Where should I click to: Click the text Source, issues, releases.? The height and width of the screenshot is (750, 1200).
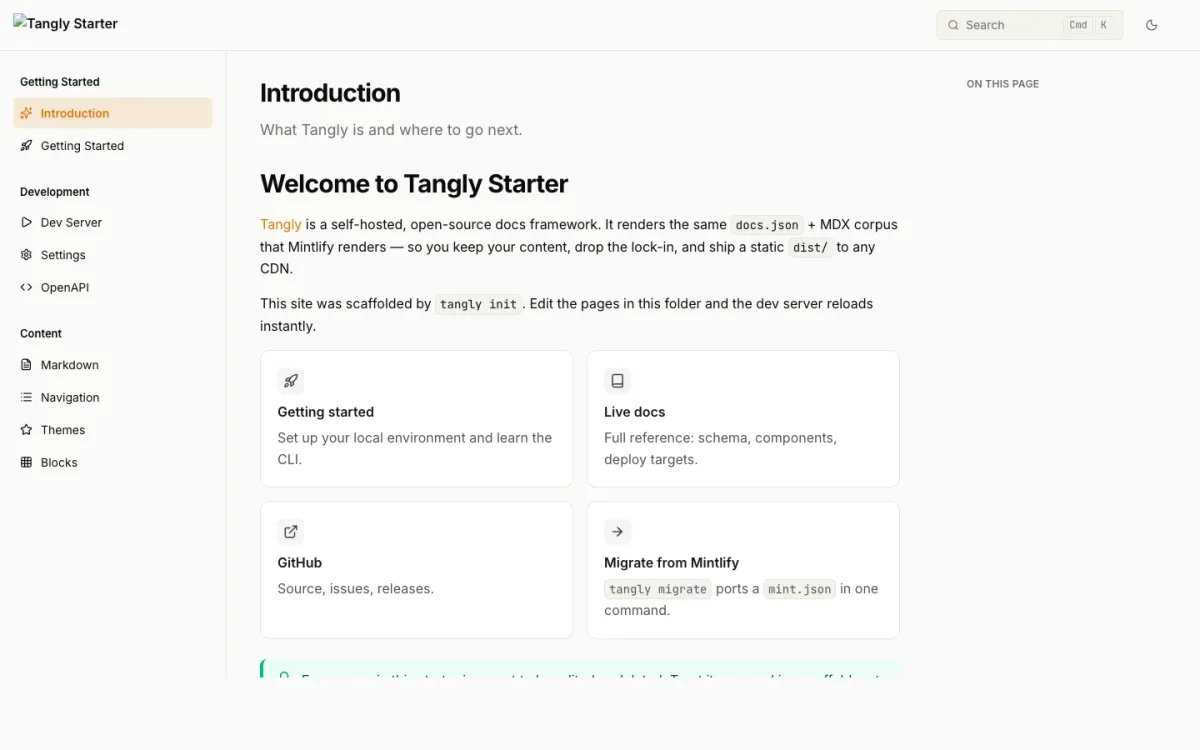click(356, 589)
